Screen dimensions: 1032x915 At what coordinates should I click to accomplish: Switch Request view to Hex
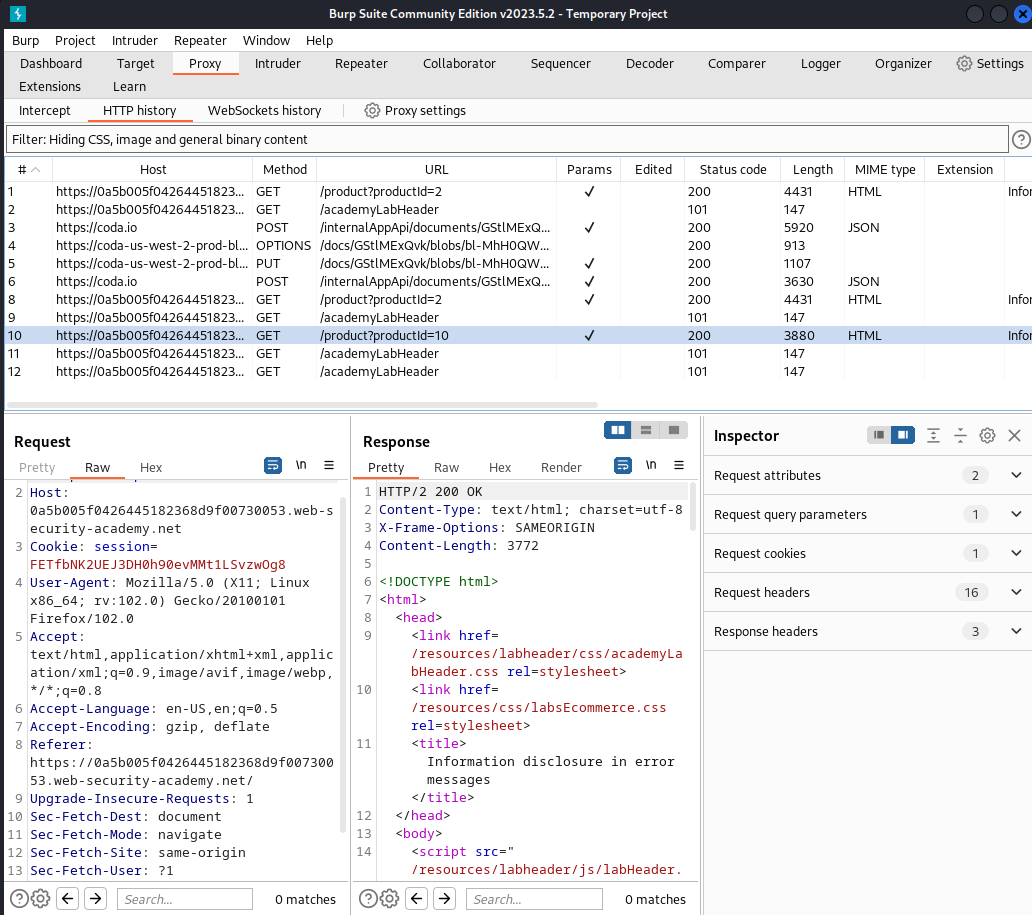151,467
